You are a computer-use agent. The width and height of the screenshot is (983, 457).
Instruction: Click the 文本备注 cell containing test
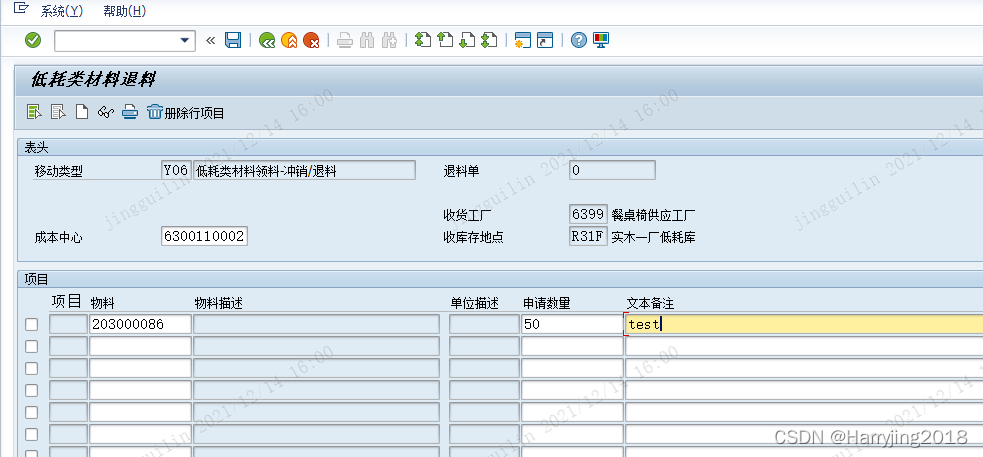[x=804, y=324]
